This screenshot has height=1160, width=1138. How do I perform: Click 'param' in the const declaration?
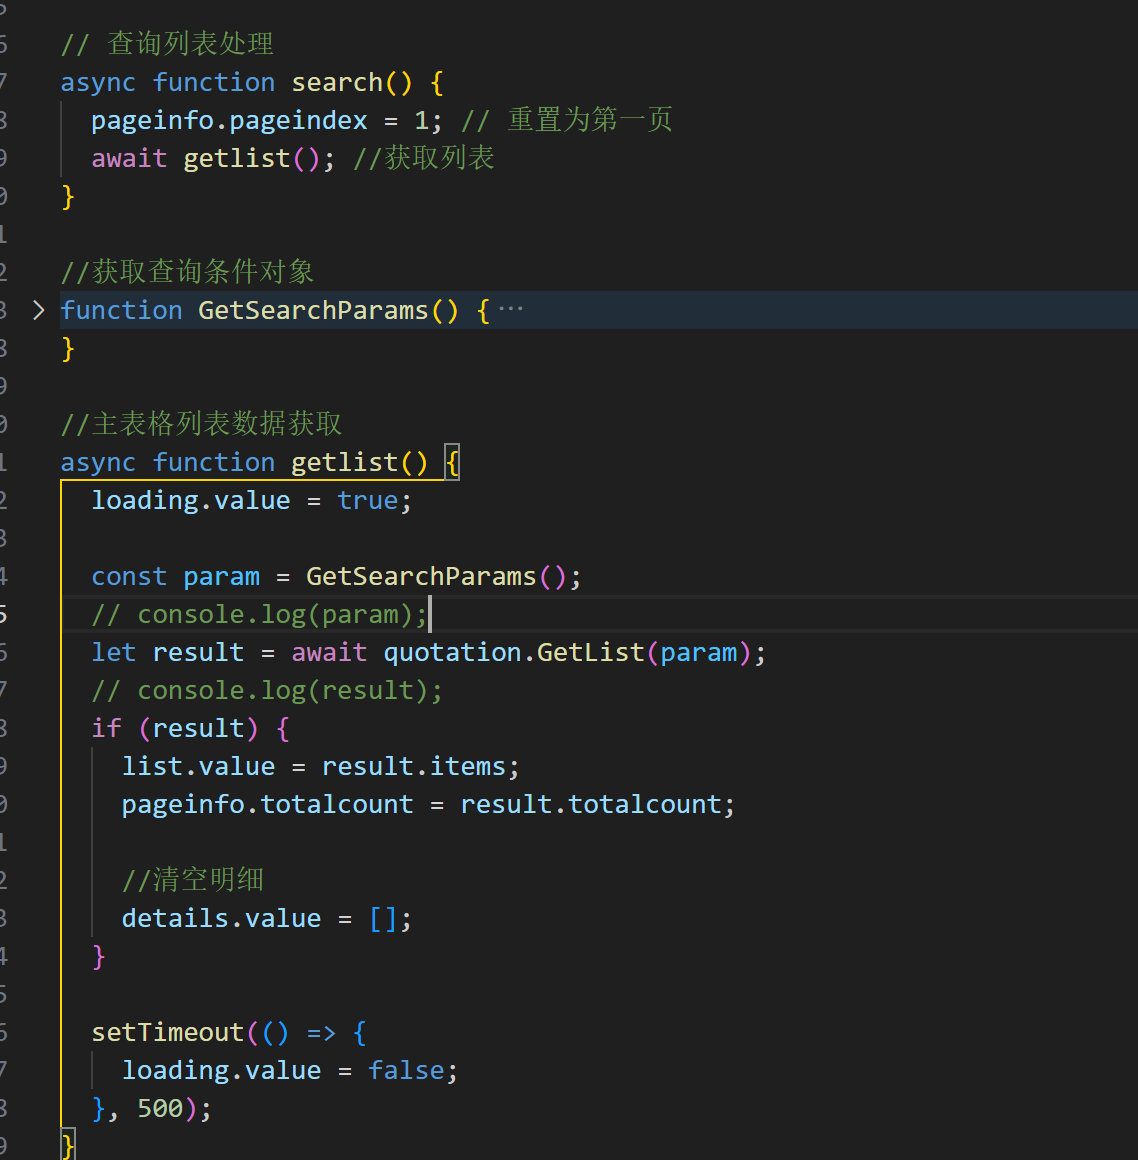click(x=221, y=576)
